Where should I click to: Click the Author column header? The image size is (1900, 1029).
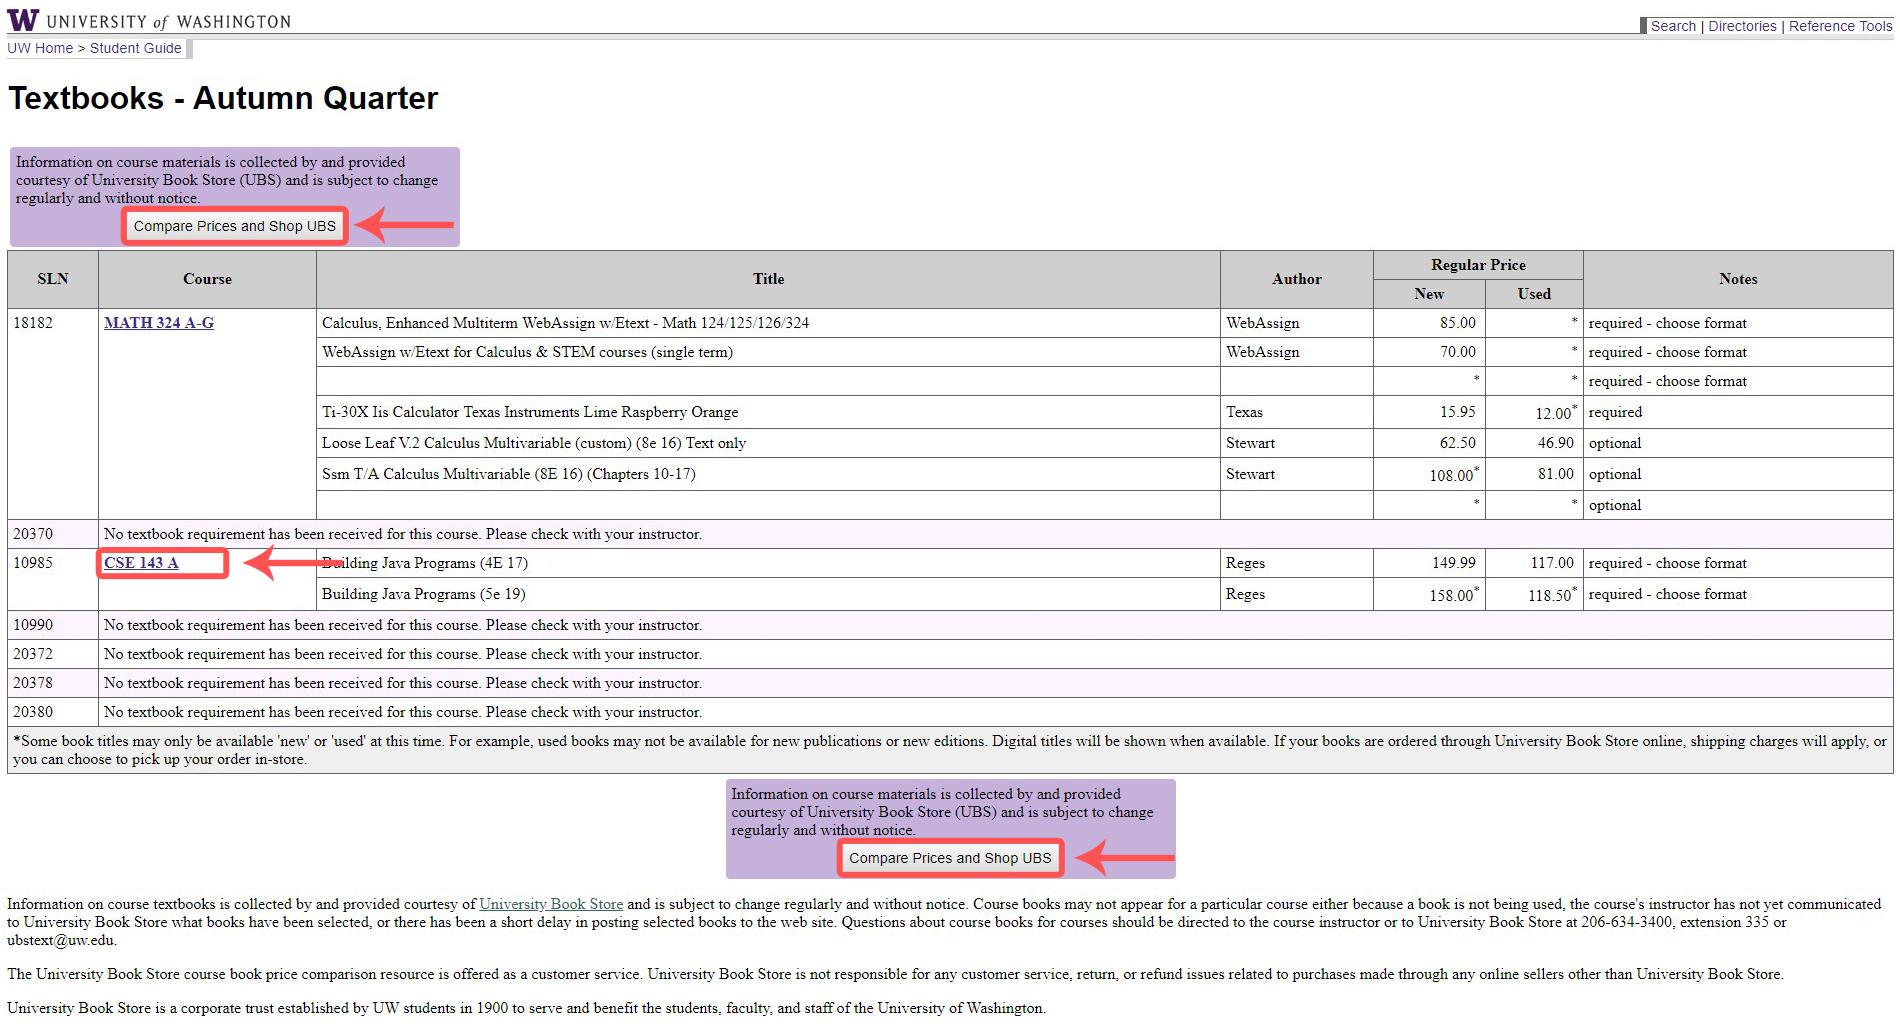point(1297,279)
